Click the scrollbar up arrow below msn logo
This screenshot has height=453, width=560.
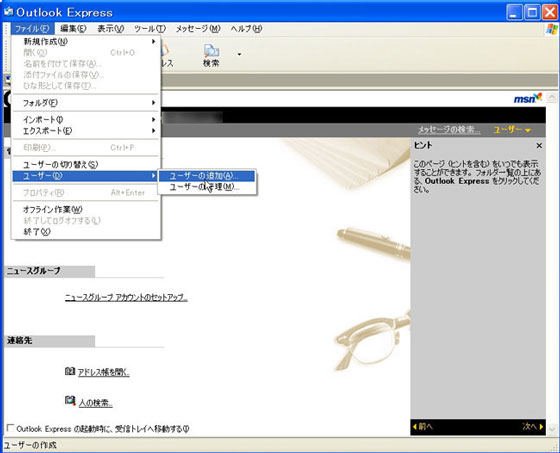552,98
